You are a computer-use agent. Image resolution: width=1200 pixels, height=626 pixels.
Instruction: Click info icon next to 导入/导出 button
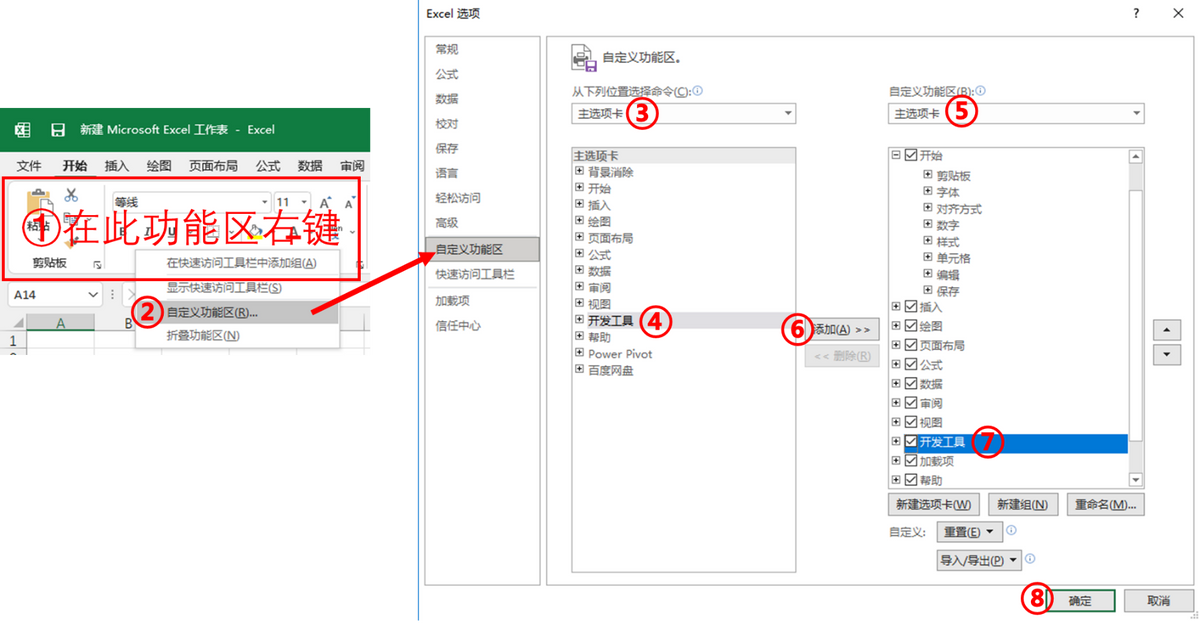coord(1029,560)
